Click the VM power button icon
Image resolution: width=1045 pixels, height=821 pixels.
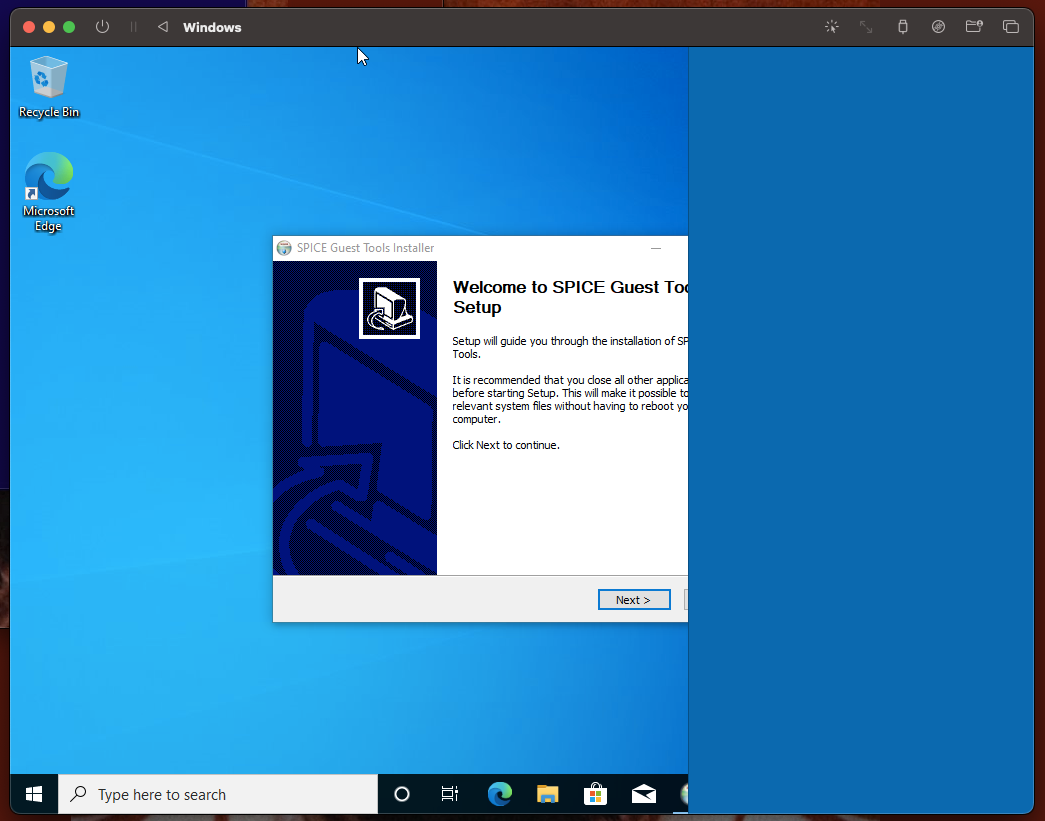click(x=102, y=27)
